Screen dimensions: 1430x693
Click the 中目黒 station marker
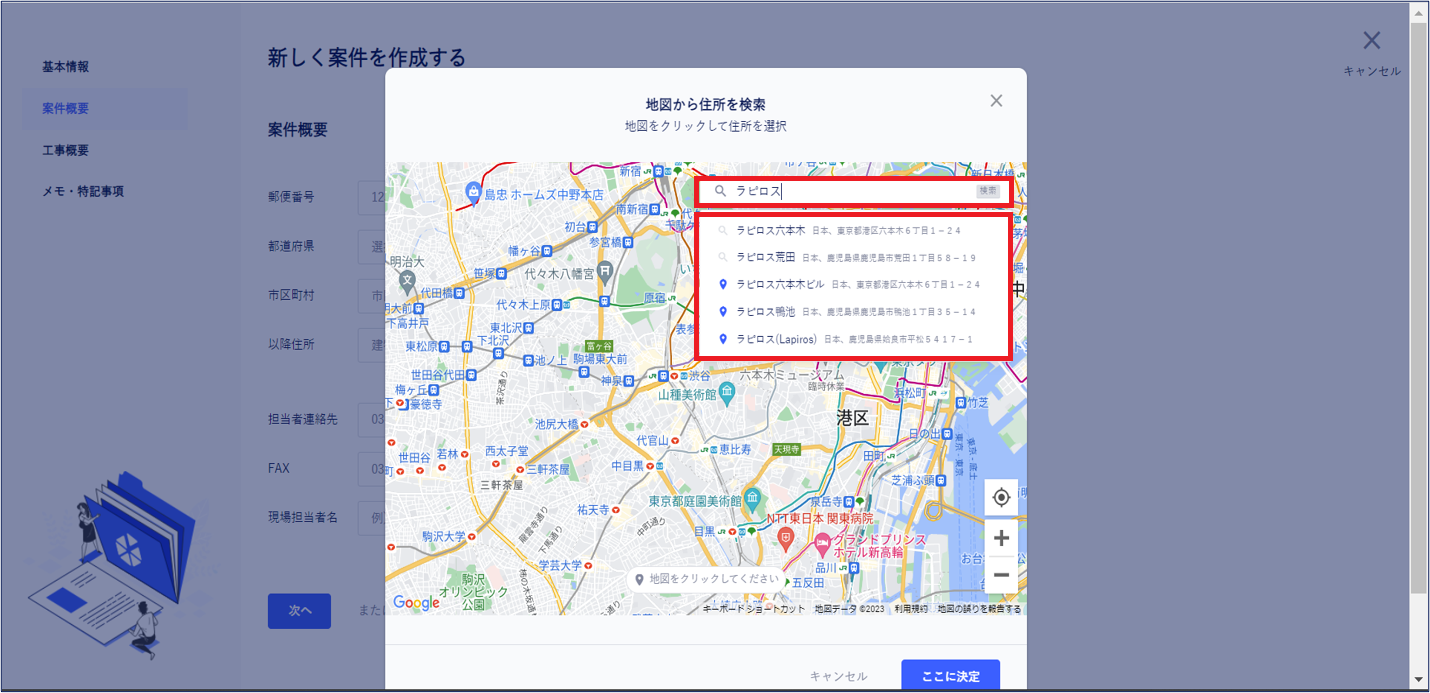click(651, 465)
